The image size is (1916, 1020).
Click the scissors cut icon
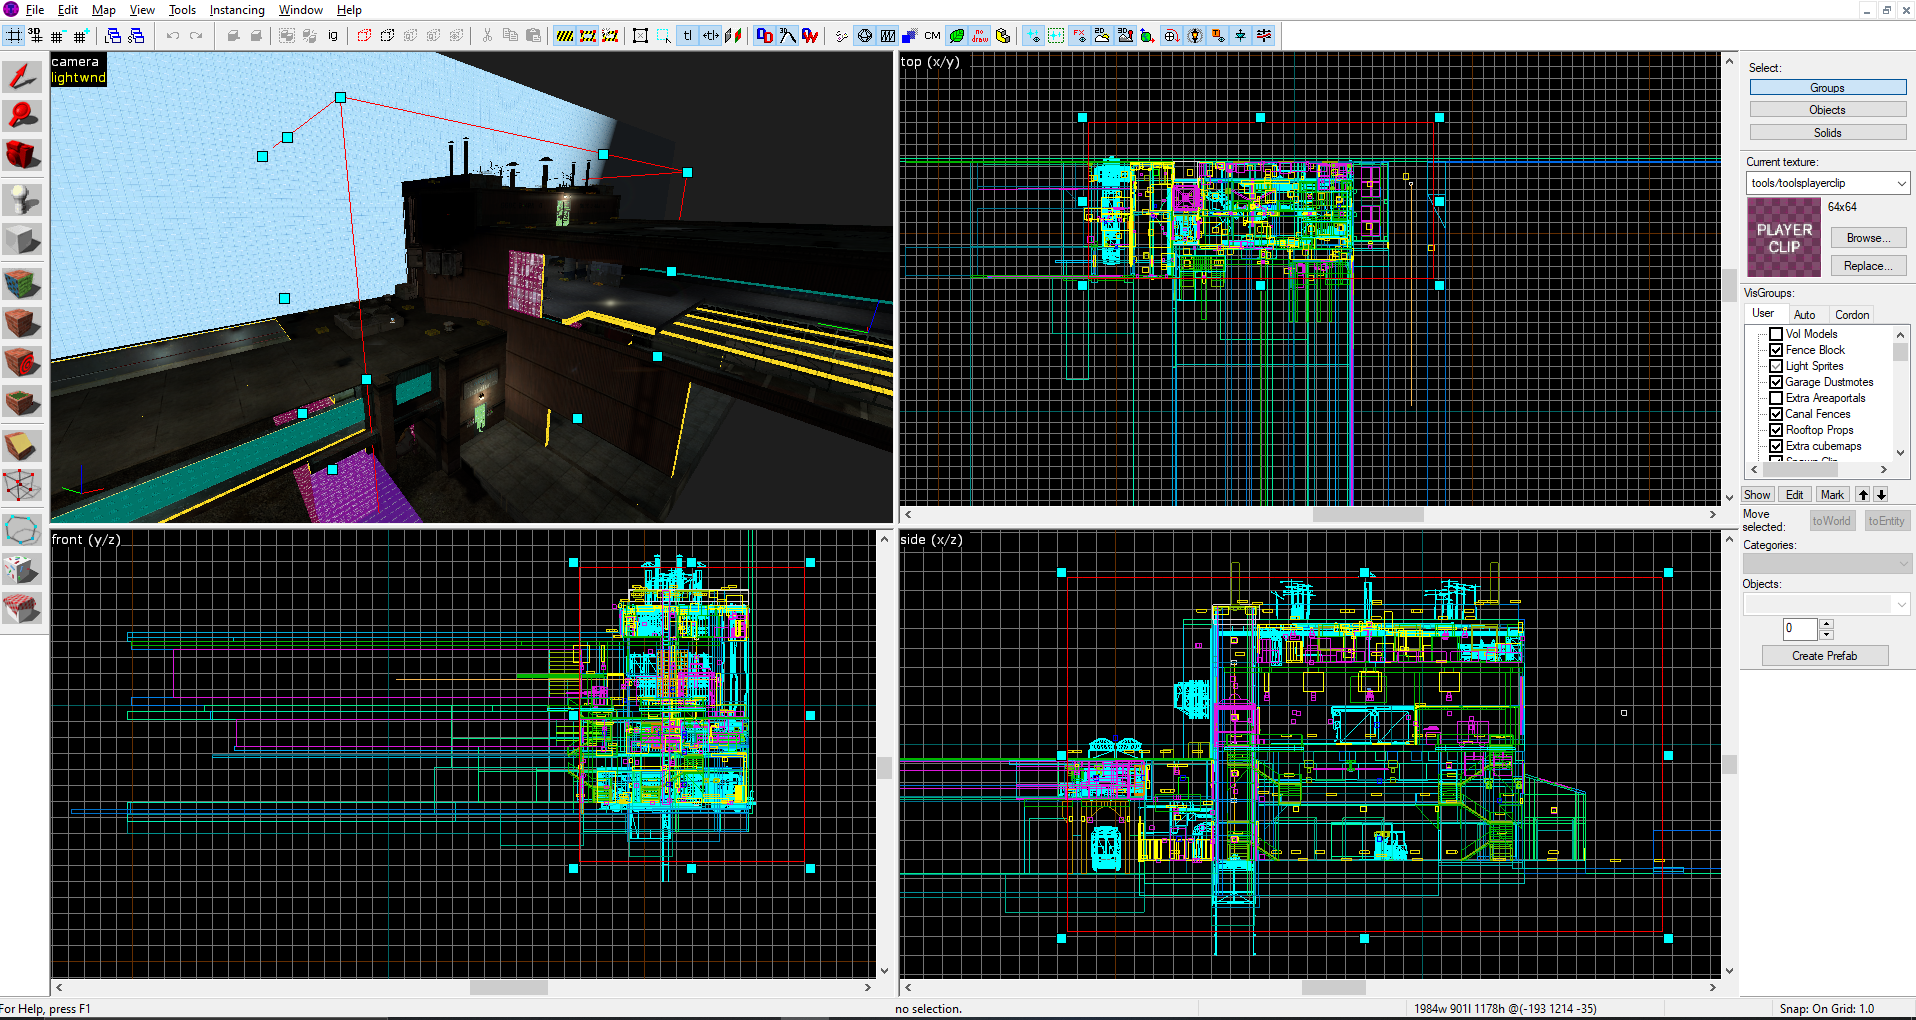[x=487, y=36]
